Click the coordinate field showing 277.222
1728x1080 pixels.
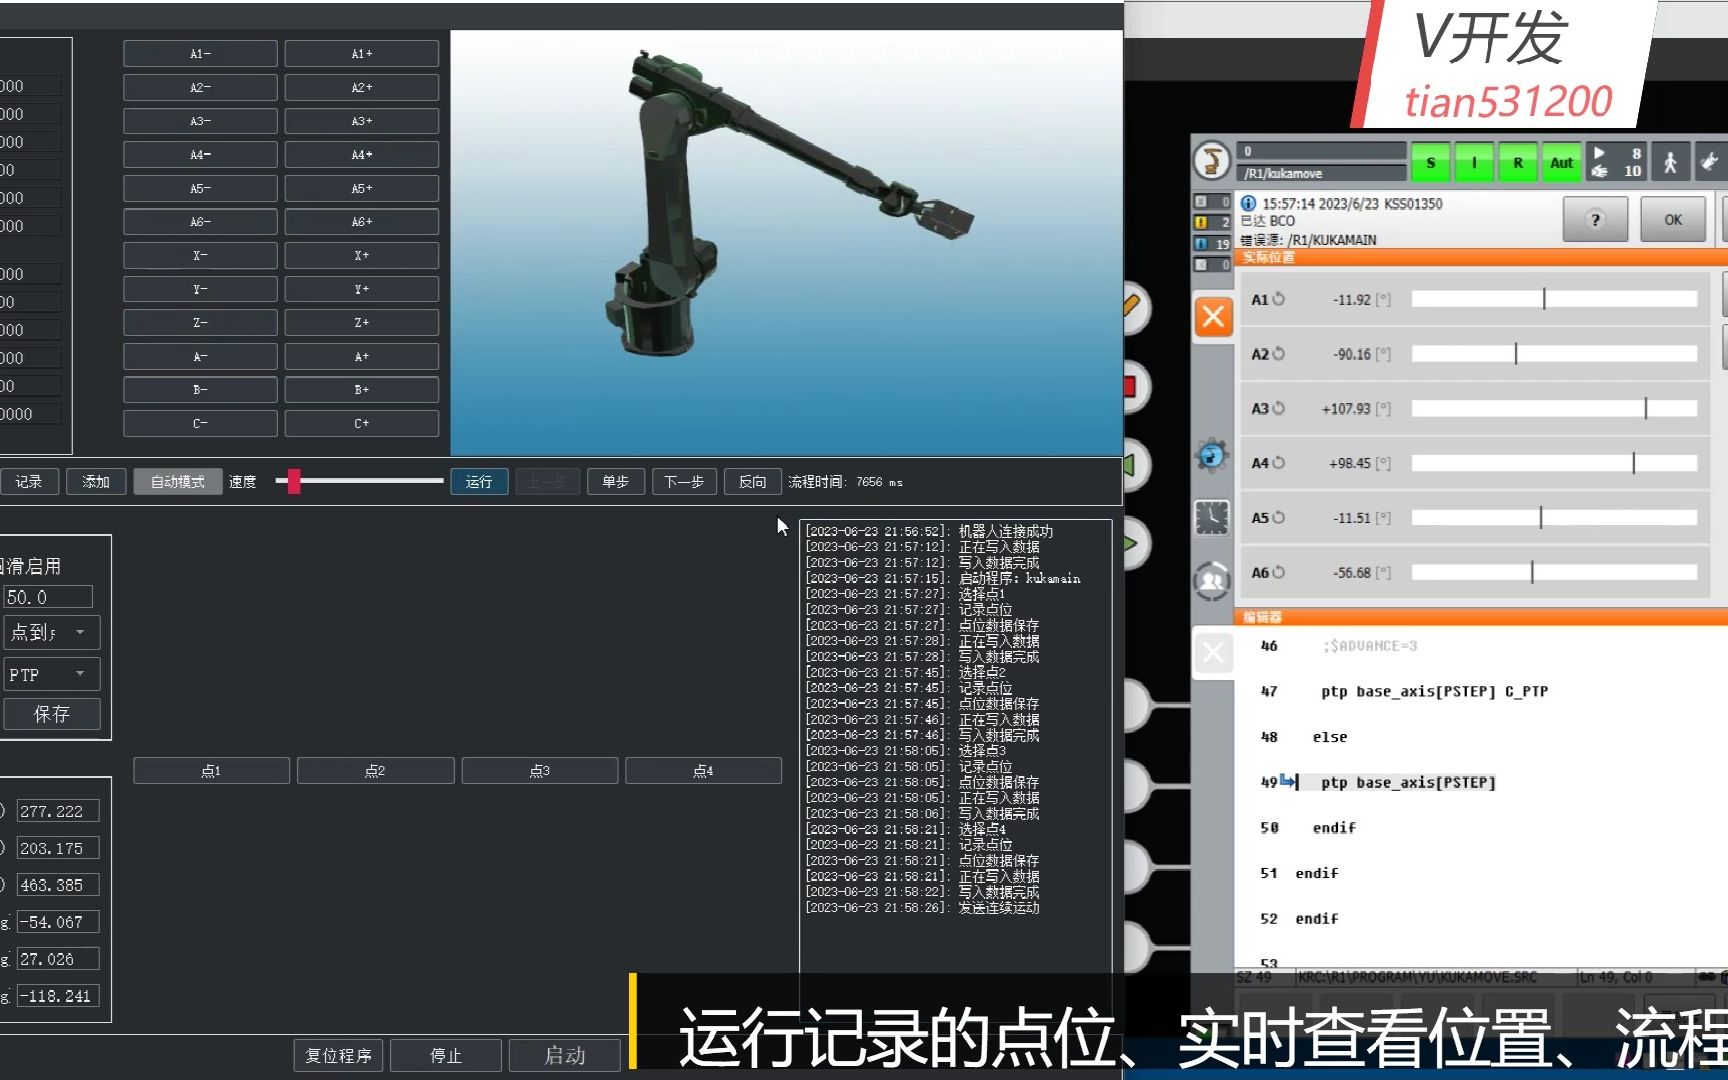57,811
